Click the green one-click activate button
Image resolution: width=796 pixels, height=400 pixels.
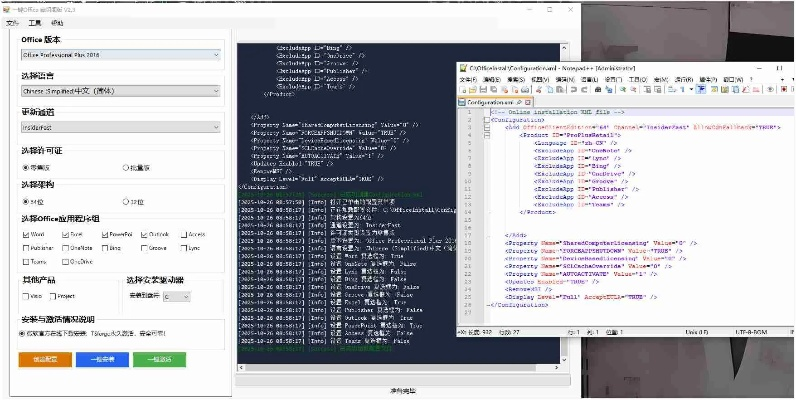pos(159,358)
